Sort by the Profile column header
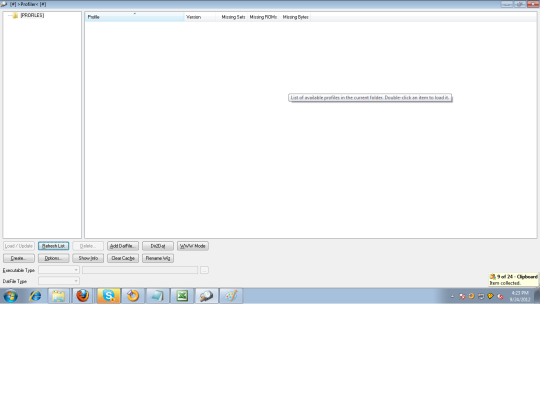Viewport: 540px width, 408px height. click(134, 17)
